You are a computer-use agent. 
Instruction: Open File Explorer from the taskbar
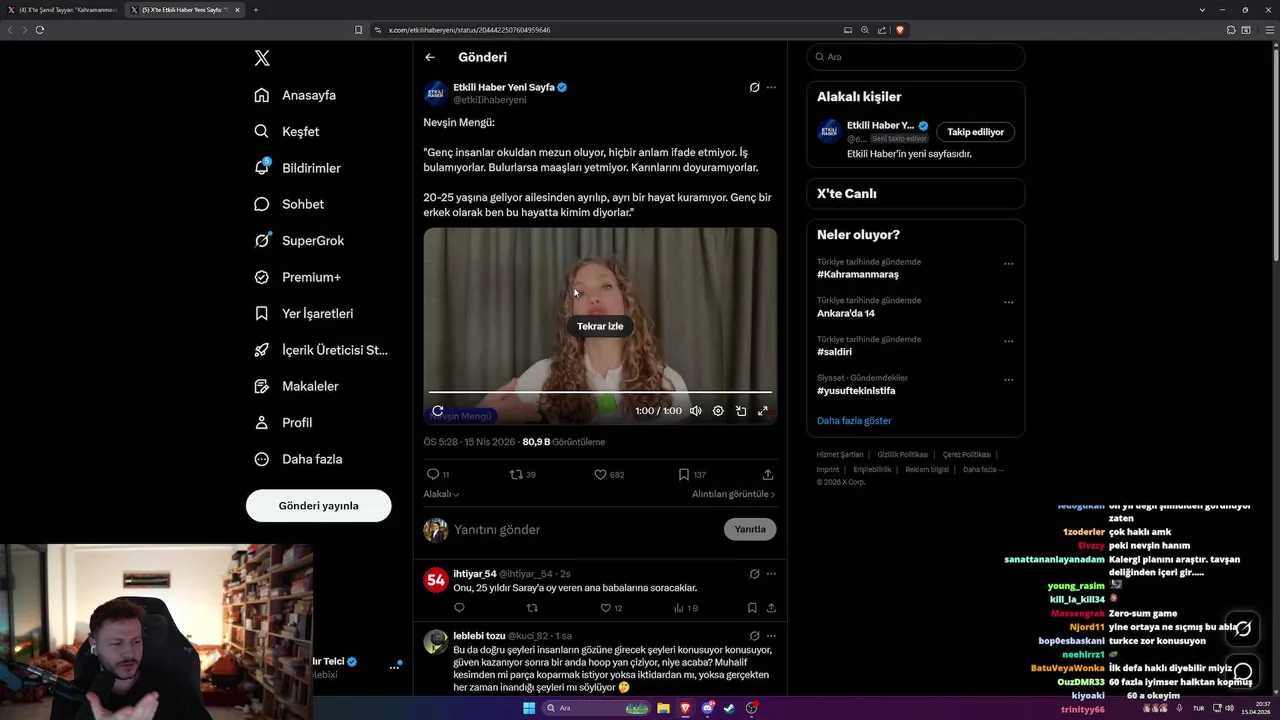coord(663,708)
